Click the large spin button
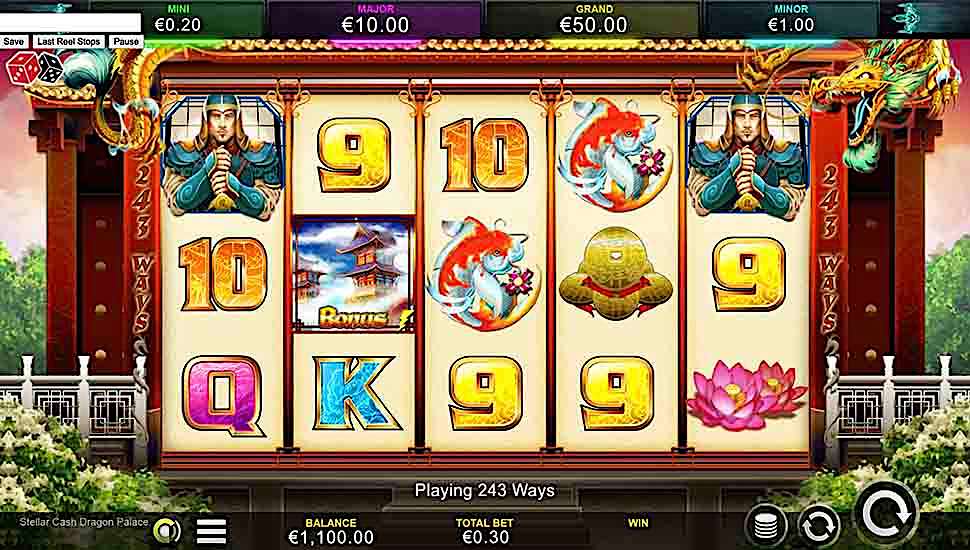Image resolution: width=970 pixels, height=550 pixels. pos(886,514)
